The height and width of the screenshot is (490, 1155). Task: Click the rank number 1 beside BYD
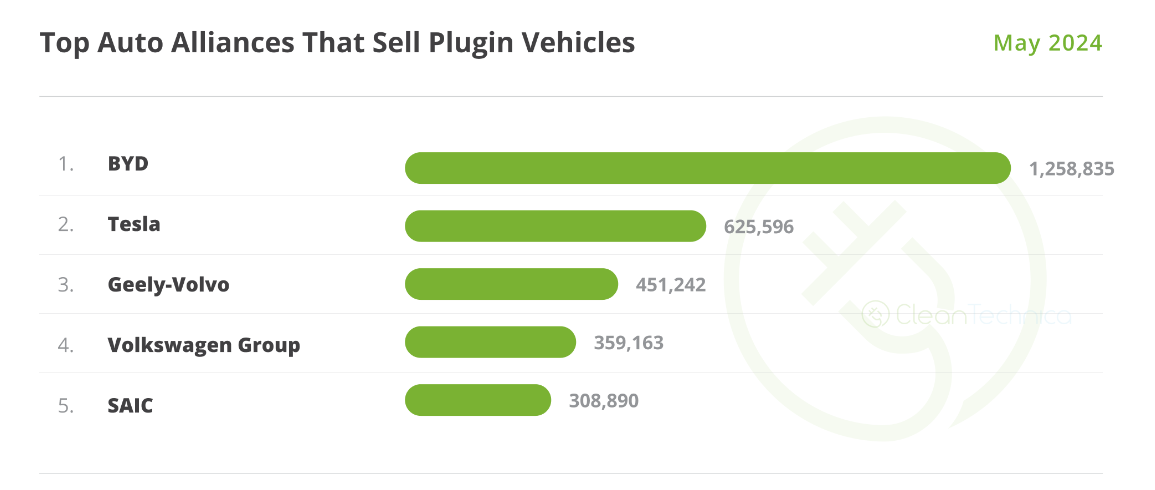(x=66, y=163)
